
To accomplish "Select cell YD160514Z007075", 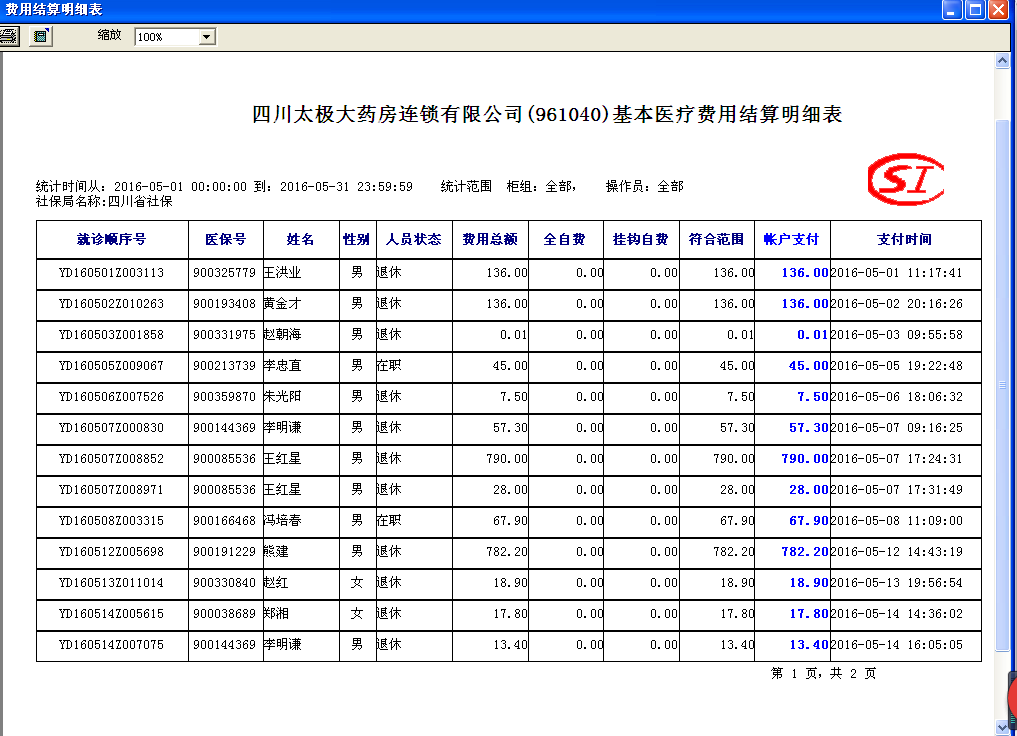I will click(112, 645).
